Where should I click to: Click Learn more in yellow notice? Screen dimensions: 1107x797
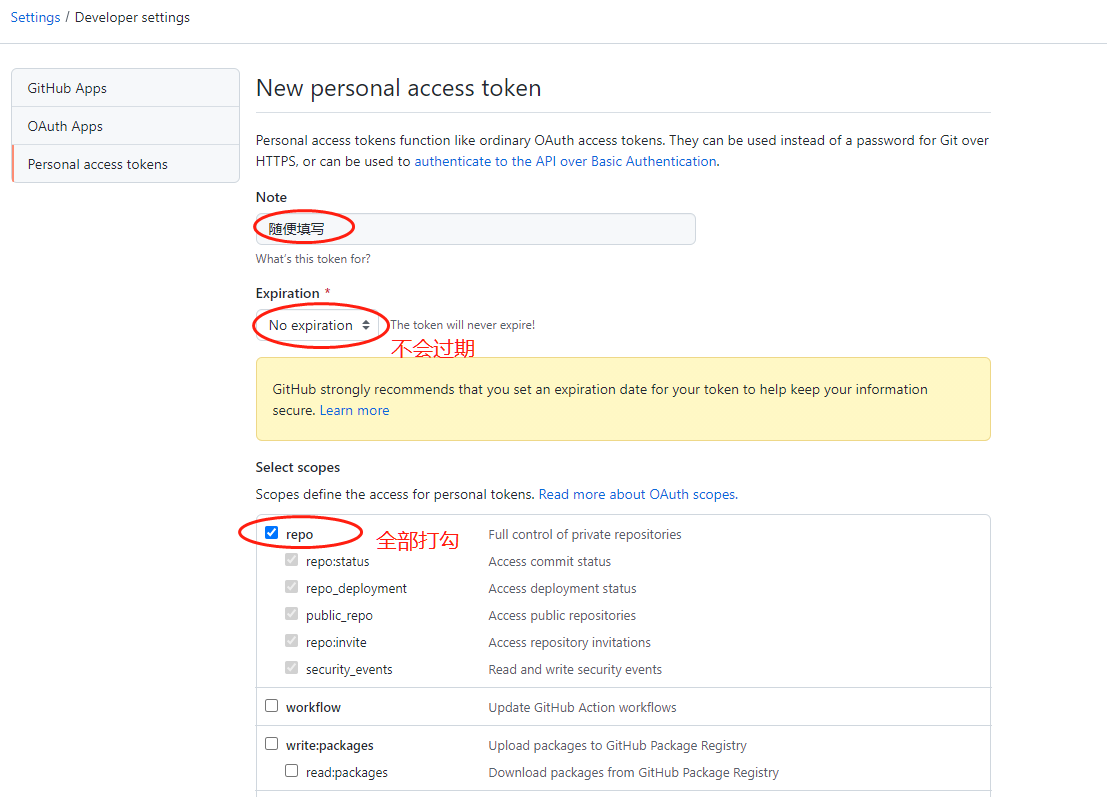[x=354, y=410]
